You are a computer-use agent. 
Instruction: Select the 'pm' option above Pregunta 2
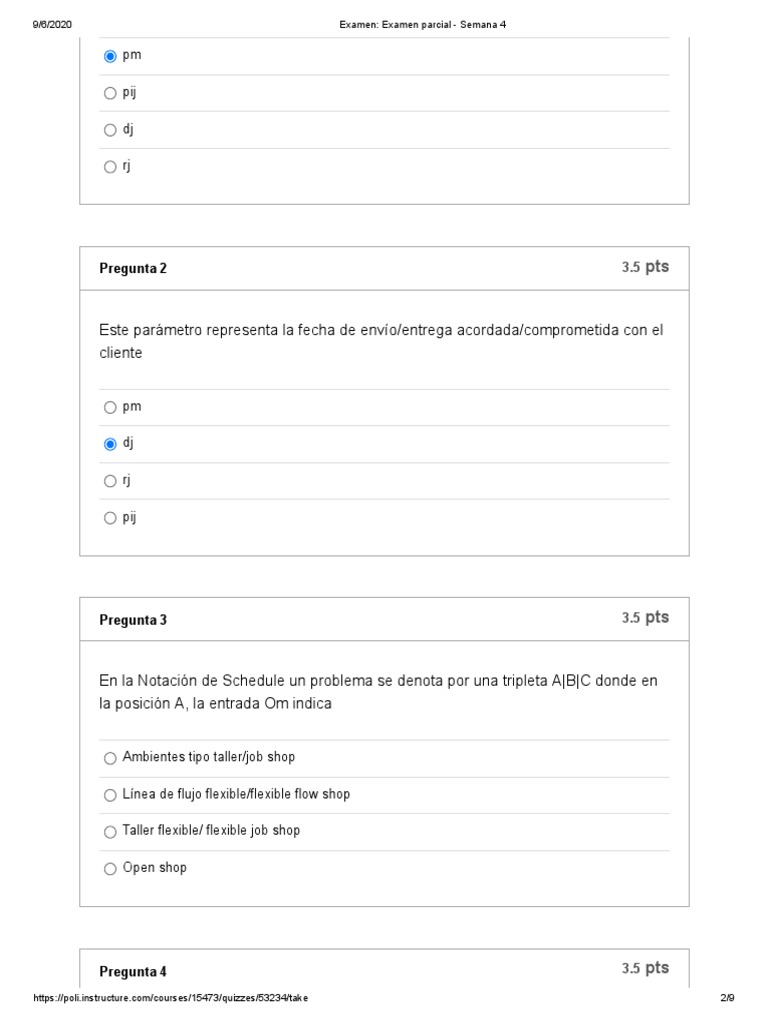tap(110, 56)
